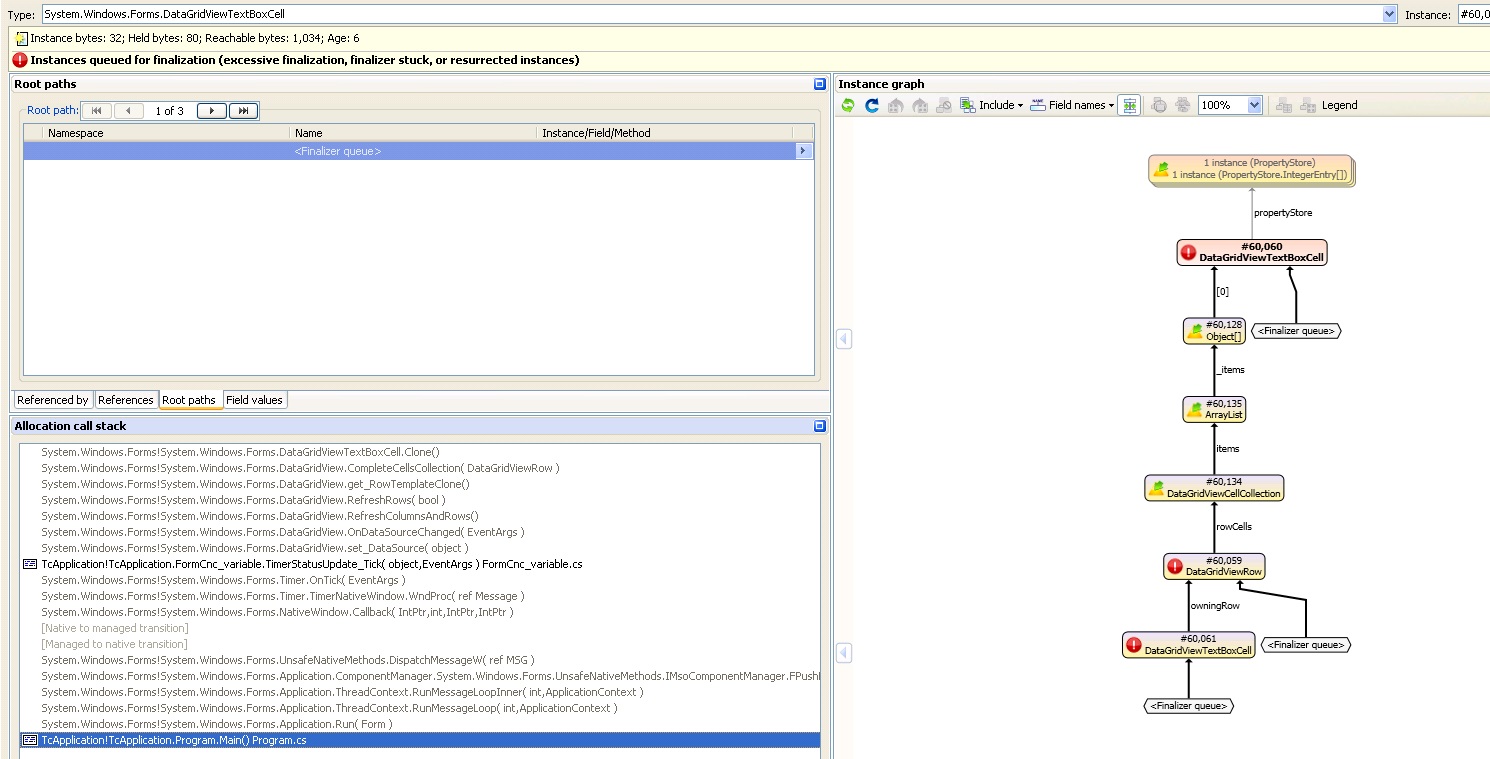Switch to the Field values tab

tap(254, 400)
